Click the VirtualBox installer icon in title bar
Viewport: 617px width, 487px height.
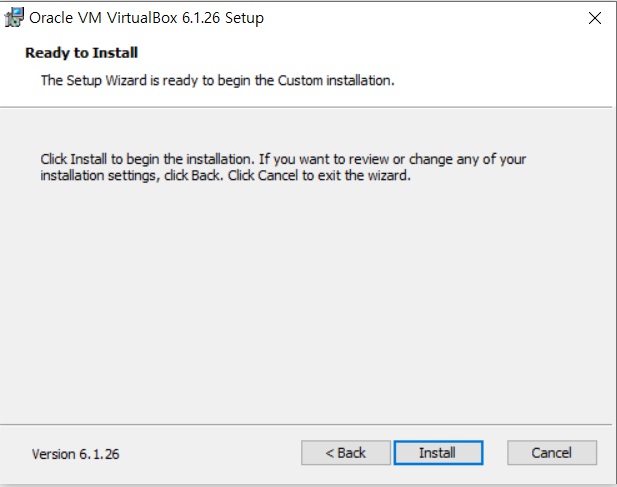point(14,18)
